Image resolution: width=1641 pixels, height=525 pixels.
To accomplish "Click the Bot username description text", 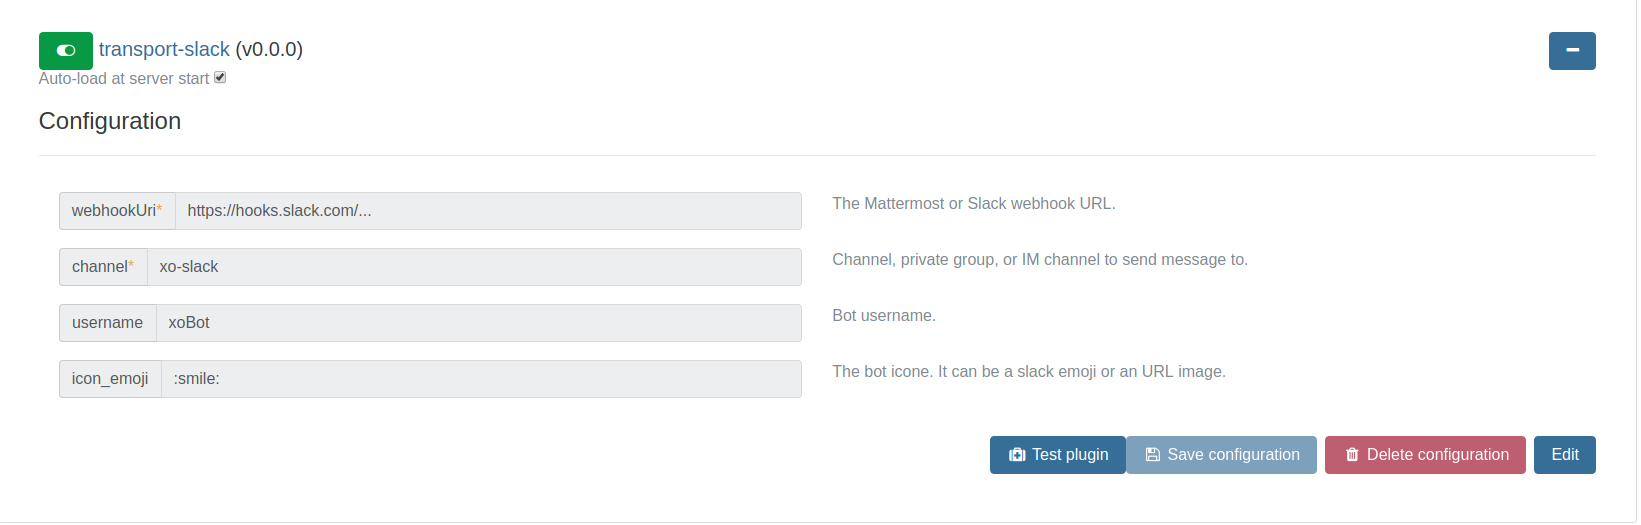I will coord(883,316).
